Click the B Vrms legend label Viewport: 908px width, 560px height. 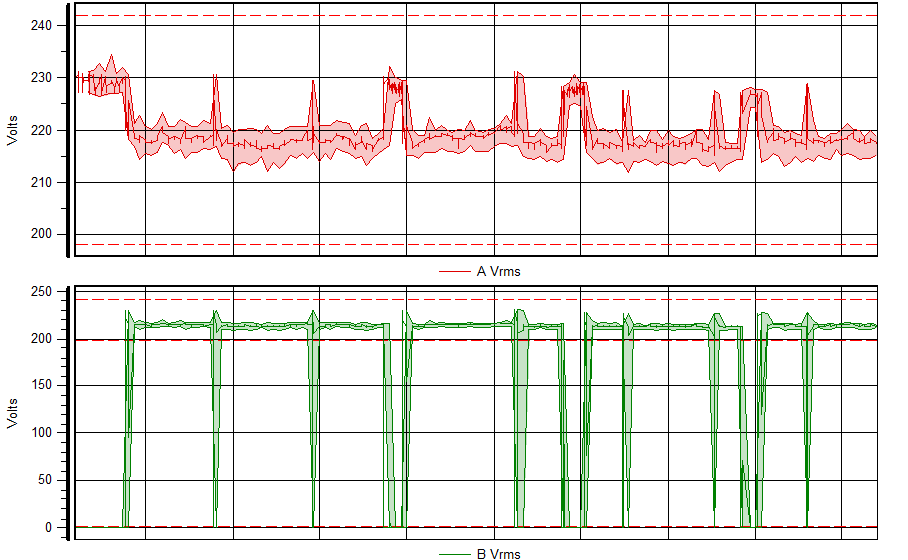click(x=498, y=554)
